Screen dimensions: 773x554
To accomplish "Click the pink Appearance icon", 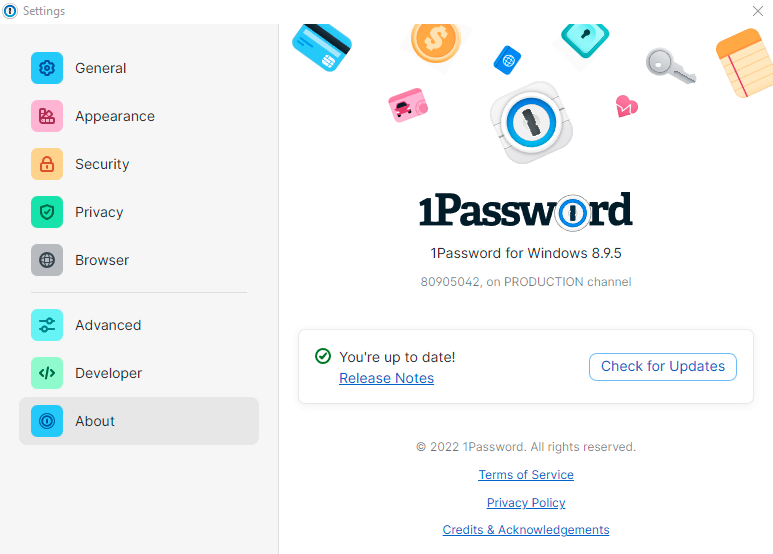I will pos(47,116).
